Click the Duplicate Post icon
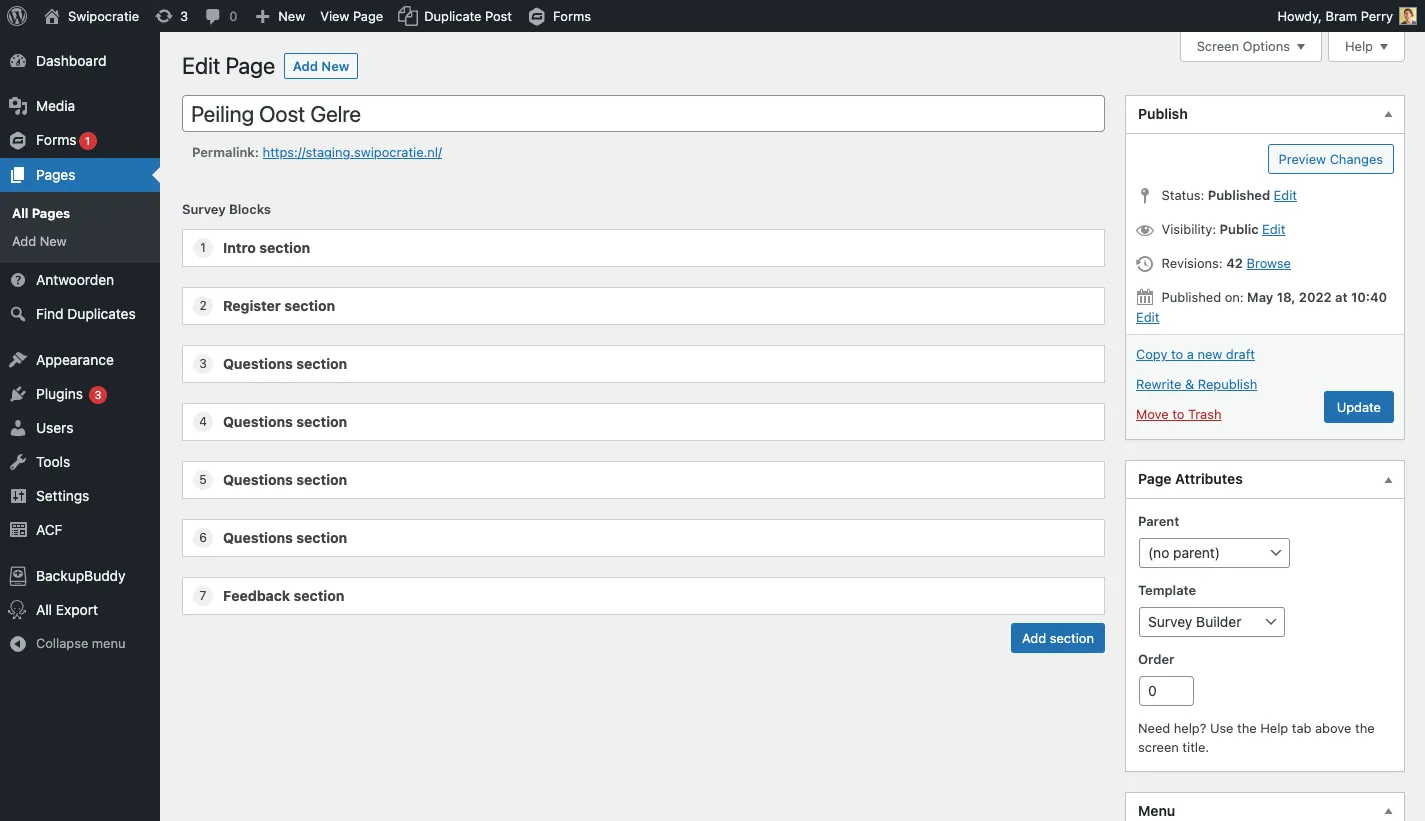The height and width of the screenshot is (821, 1425). click(407, 16)
